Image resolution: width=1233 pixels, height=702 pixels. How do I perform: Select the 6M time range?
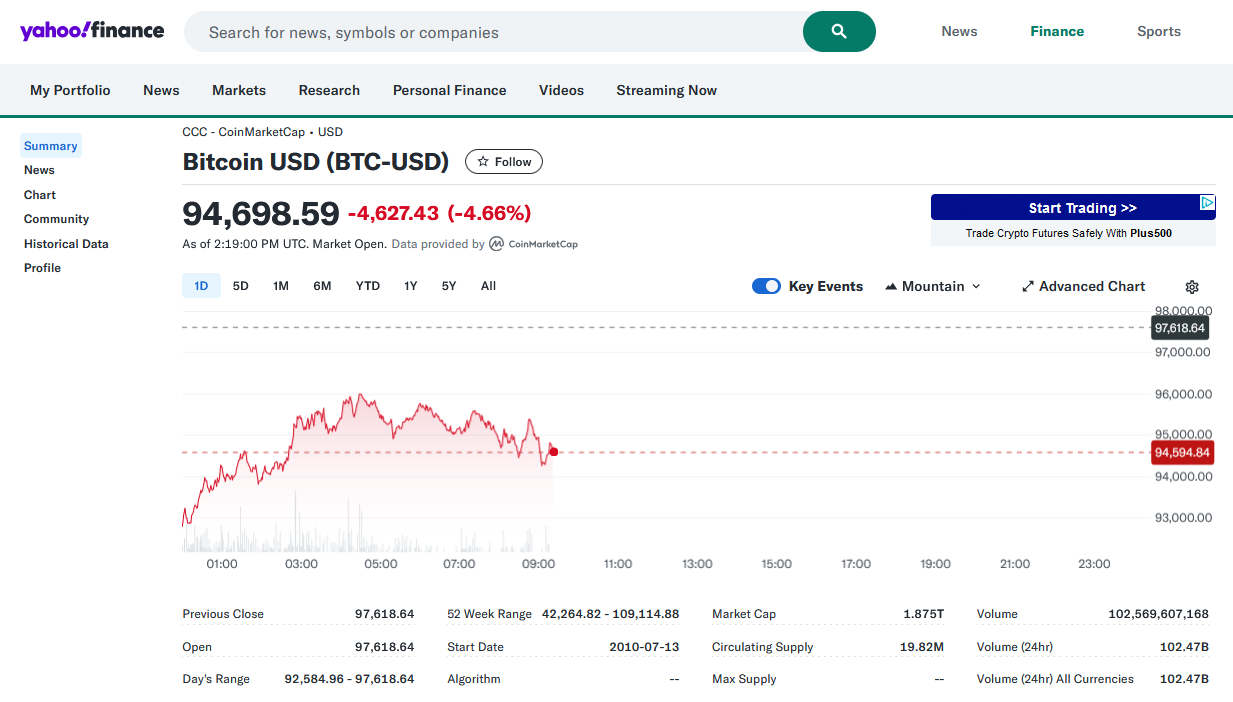322,286
